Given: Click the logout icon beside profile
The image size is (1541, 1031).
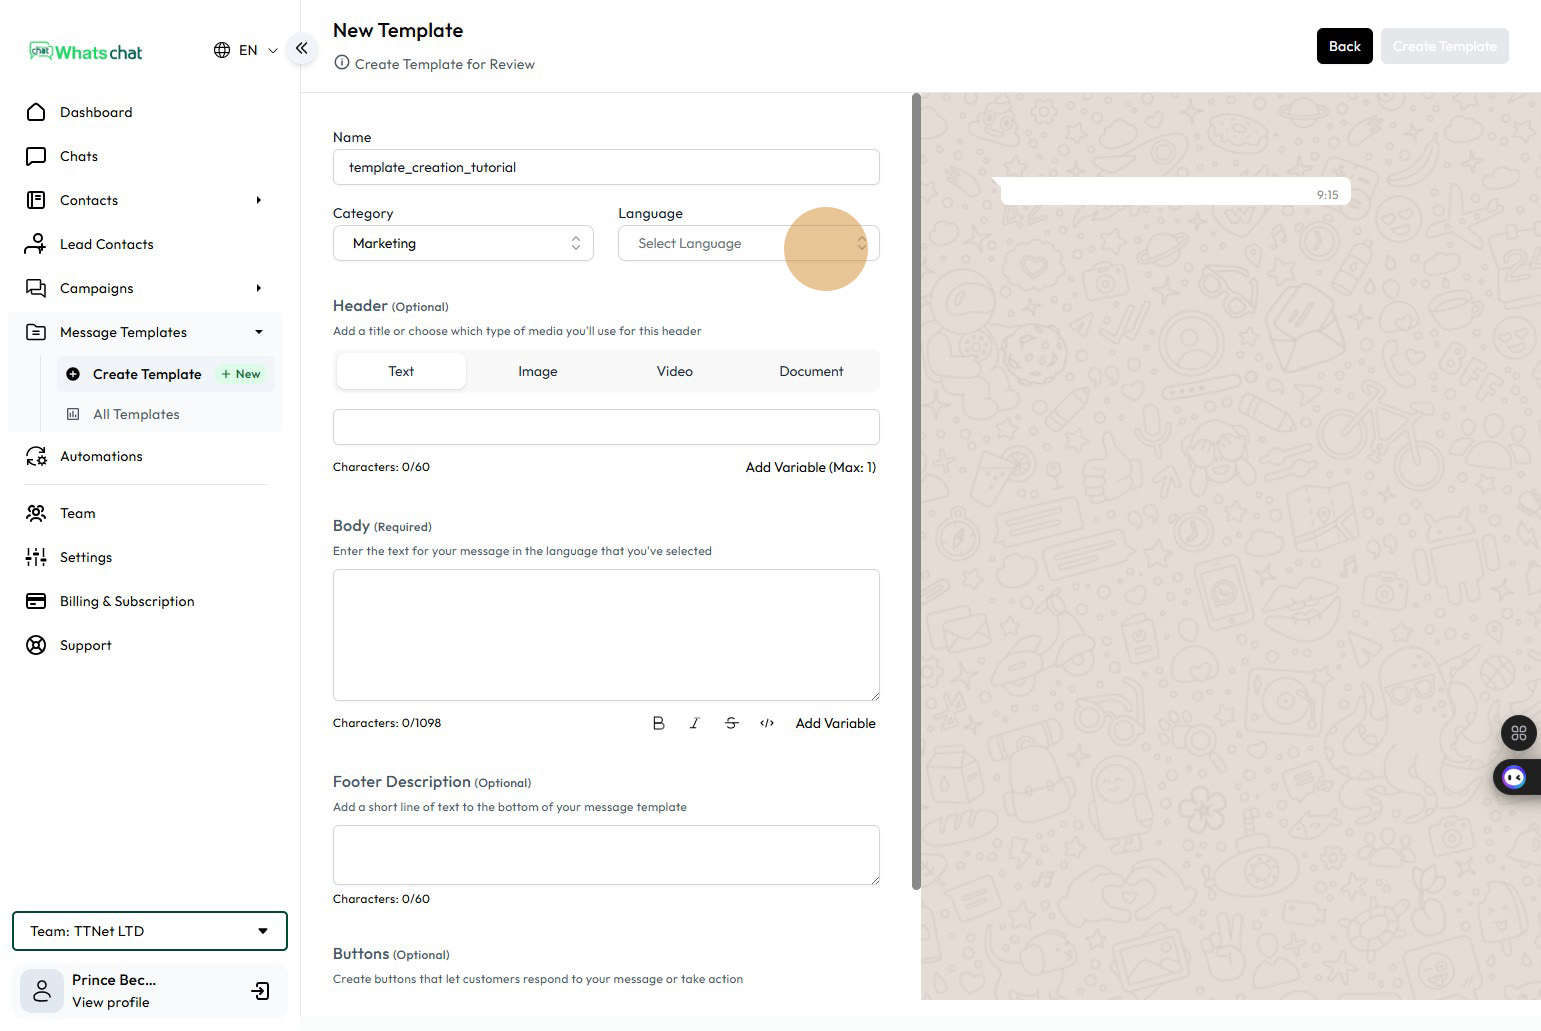Looking at the screenshot, I should 260,991.
